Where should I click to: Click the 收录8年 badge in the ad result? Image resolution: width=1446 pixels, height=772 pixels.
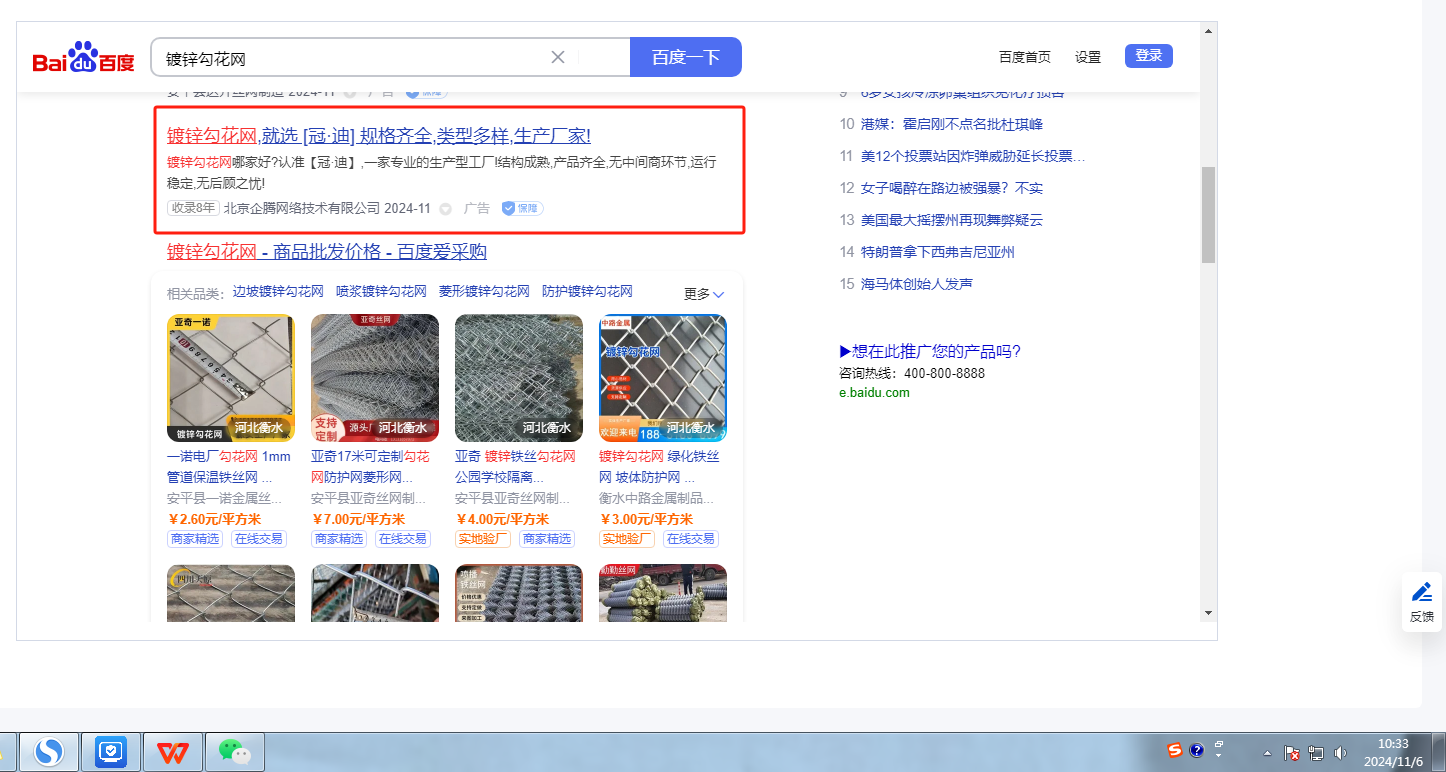(193, 208)
